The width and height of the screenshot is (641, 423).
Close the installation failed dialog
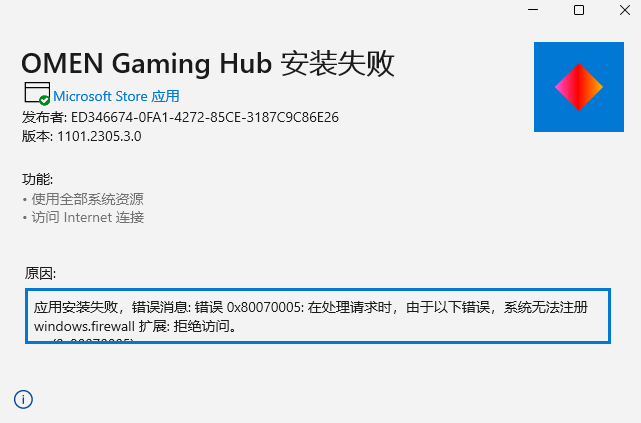625,10
